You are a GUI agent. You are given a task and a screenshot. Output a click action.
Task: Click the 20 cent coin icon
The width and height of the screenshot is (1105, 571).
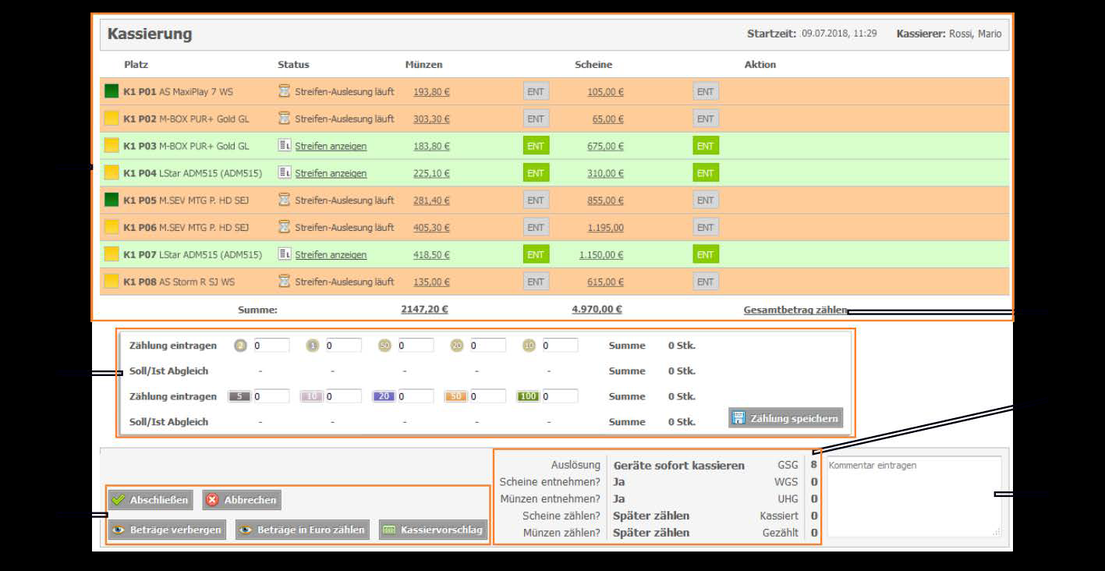tap(457, 346)
